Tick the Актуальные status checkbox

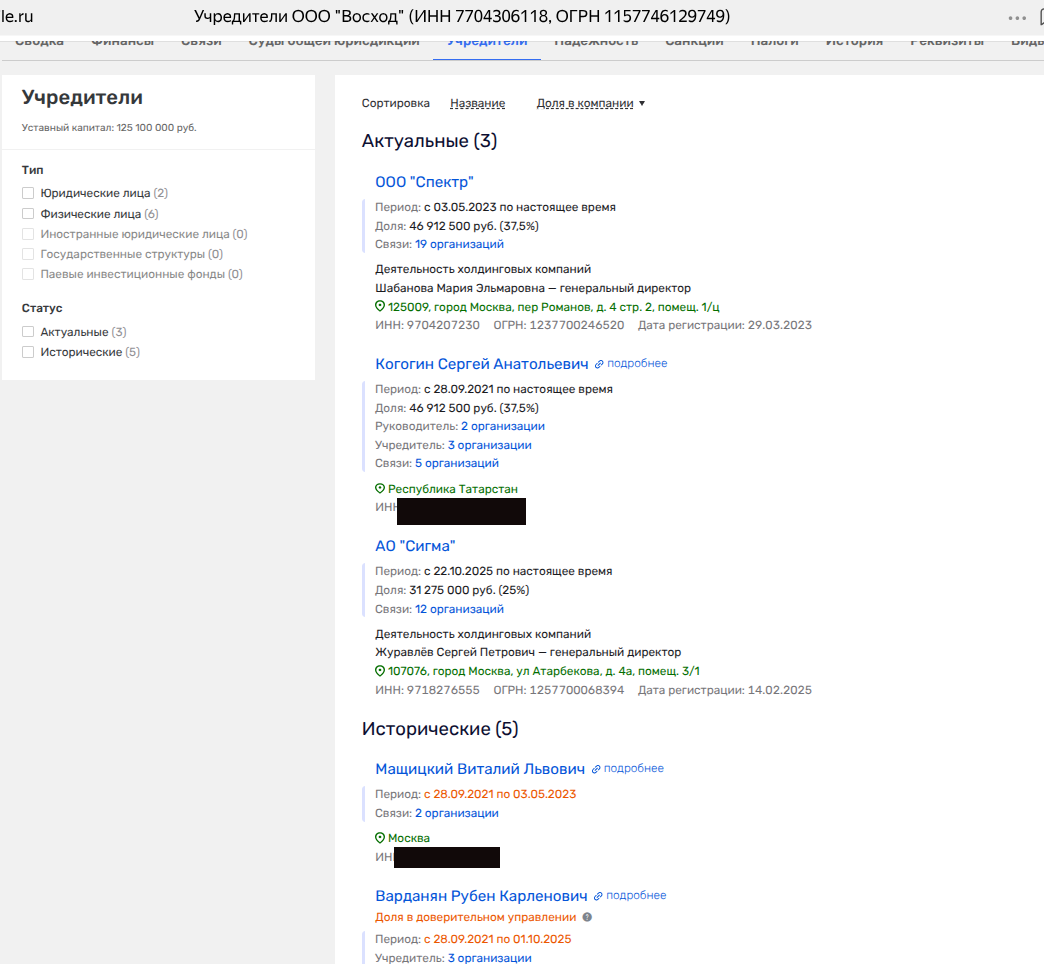point(28,332)
